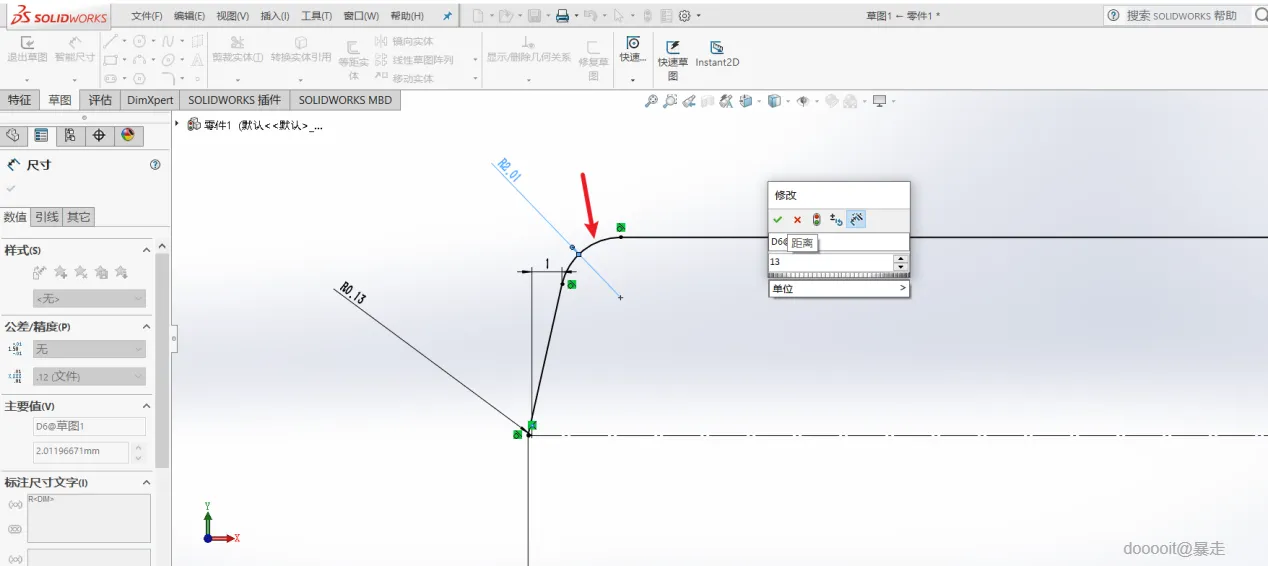
Task: Open 显示/删除几何关系 relations tool
Action: click(528, 50)
